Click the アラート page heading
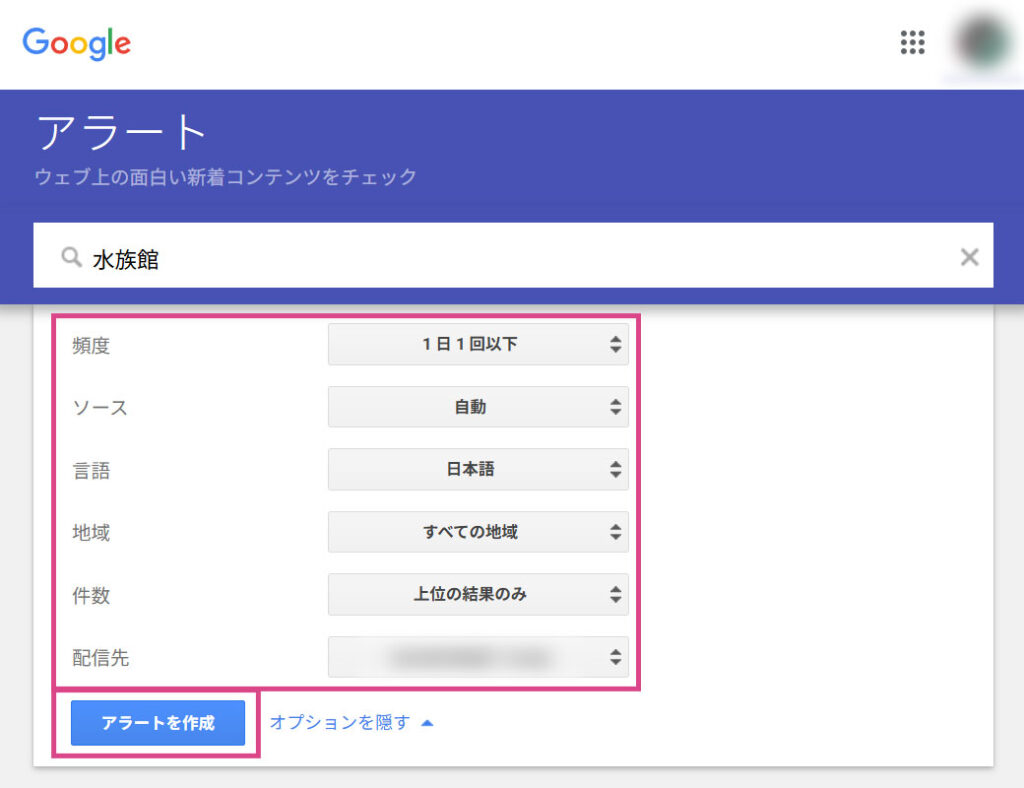Screen dimensions: 1024x788 tap(122, 133)
